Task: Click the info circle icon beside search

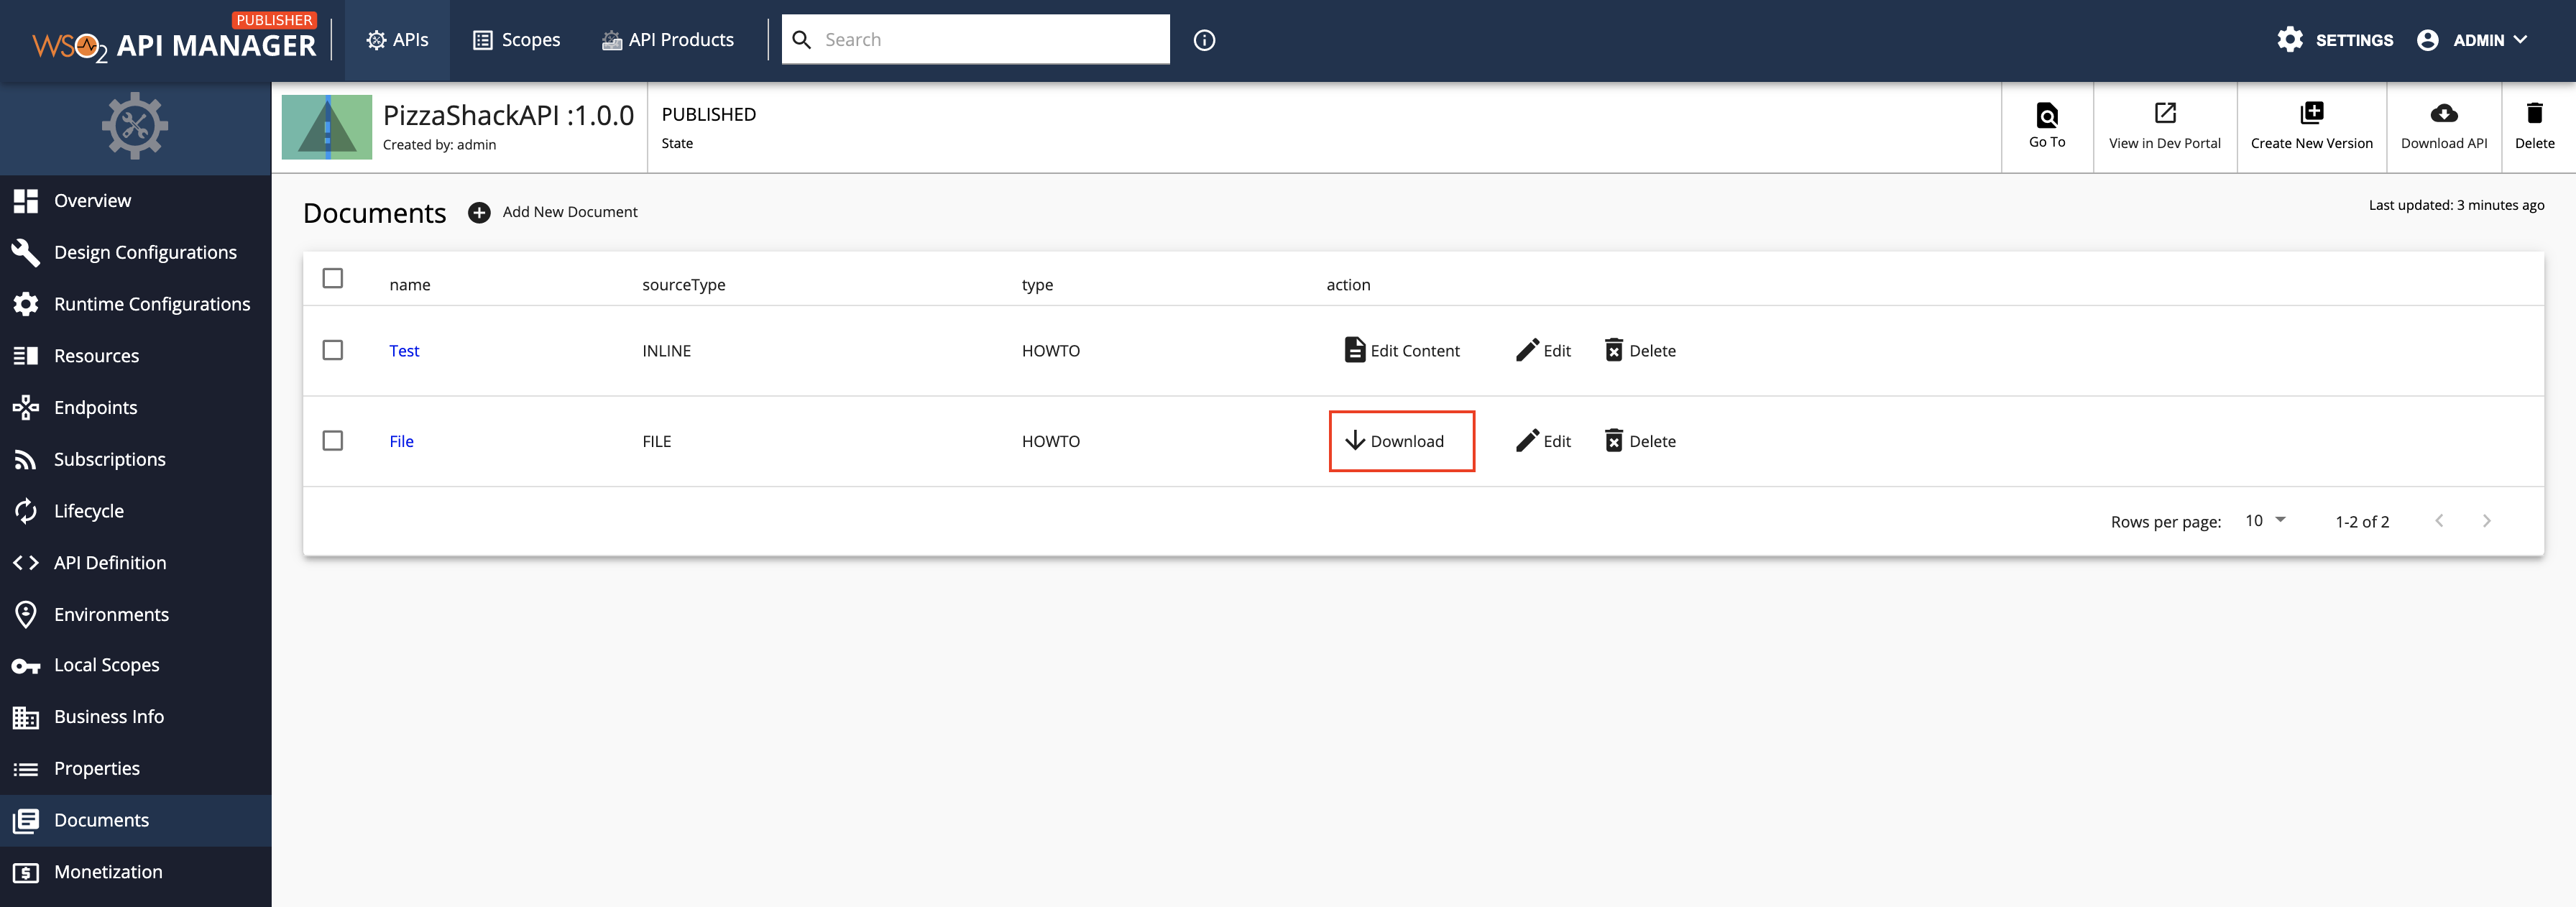Action: [x=1204, y=40]
